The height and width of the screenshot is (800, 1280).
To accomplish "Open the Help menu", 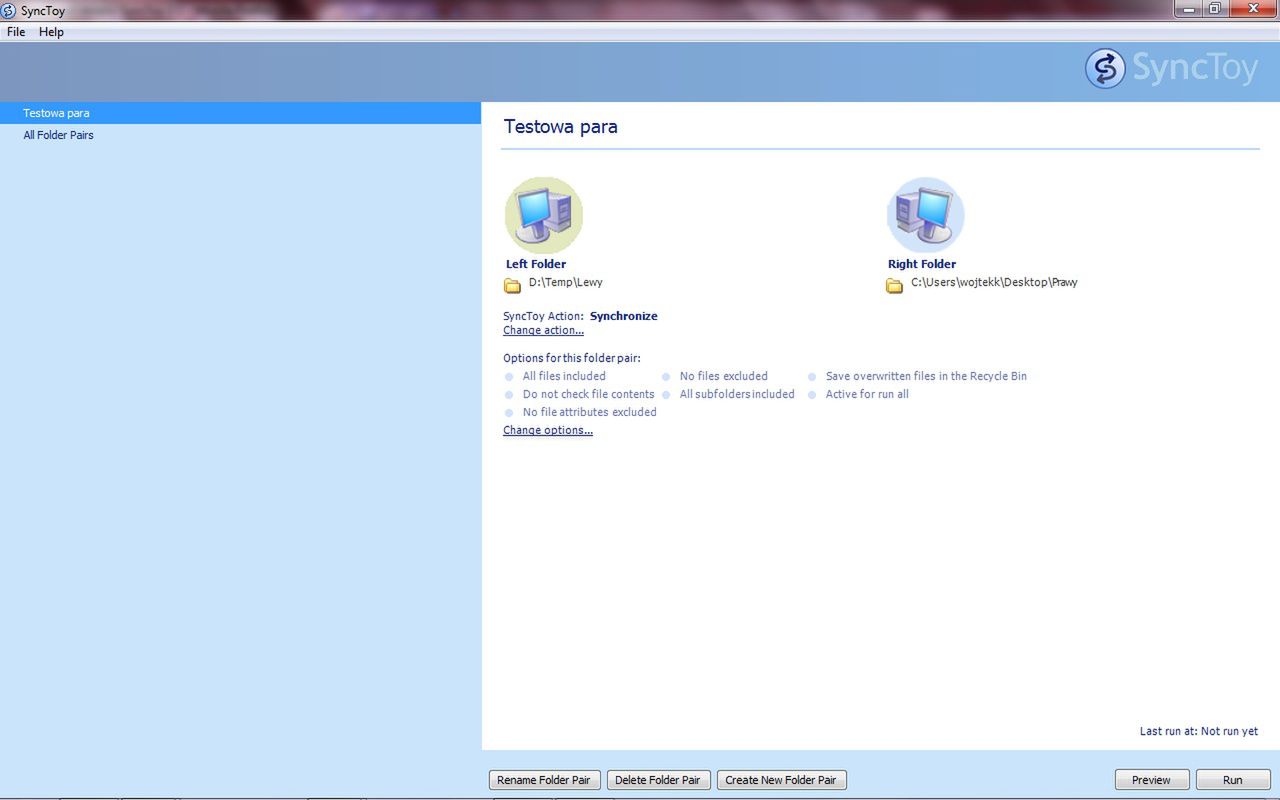I will [51, 32].
